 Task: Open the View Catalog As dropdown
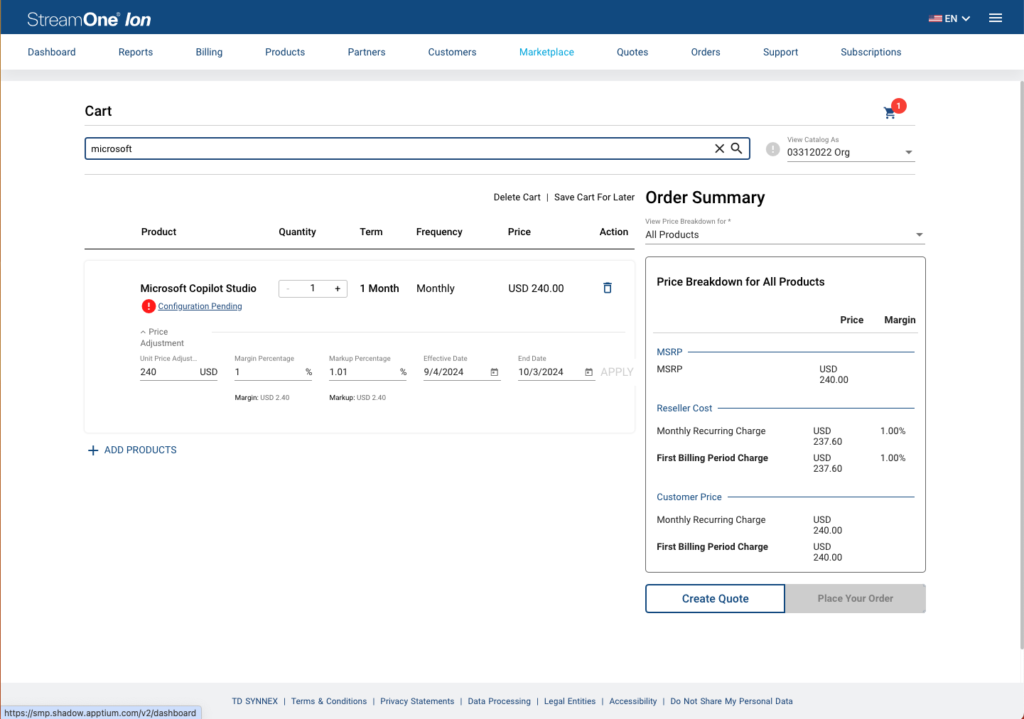850,152
